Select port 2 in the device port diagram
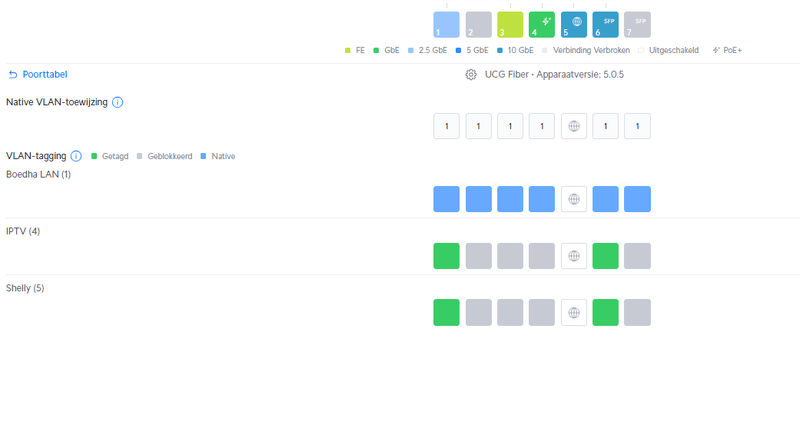The width and height of the screenshot is (800, 422). point(479,24)
